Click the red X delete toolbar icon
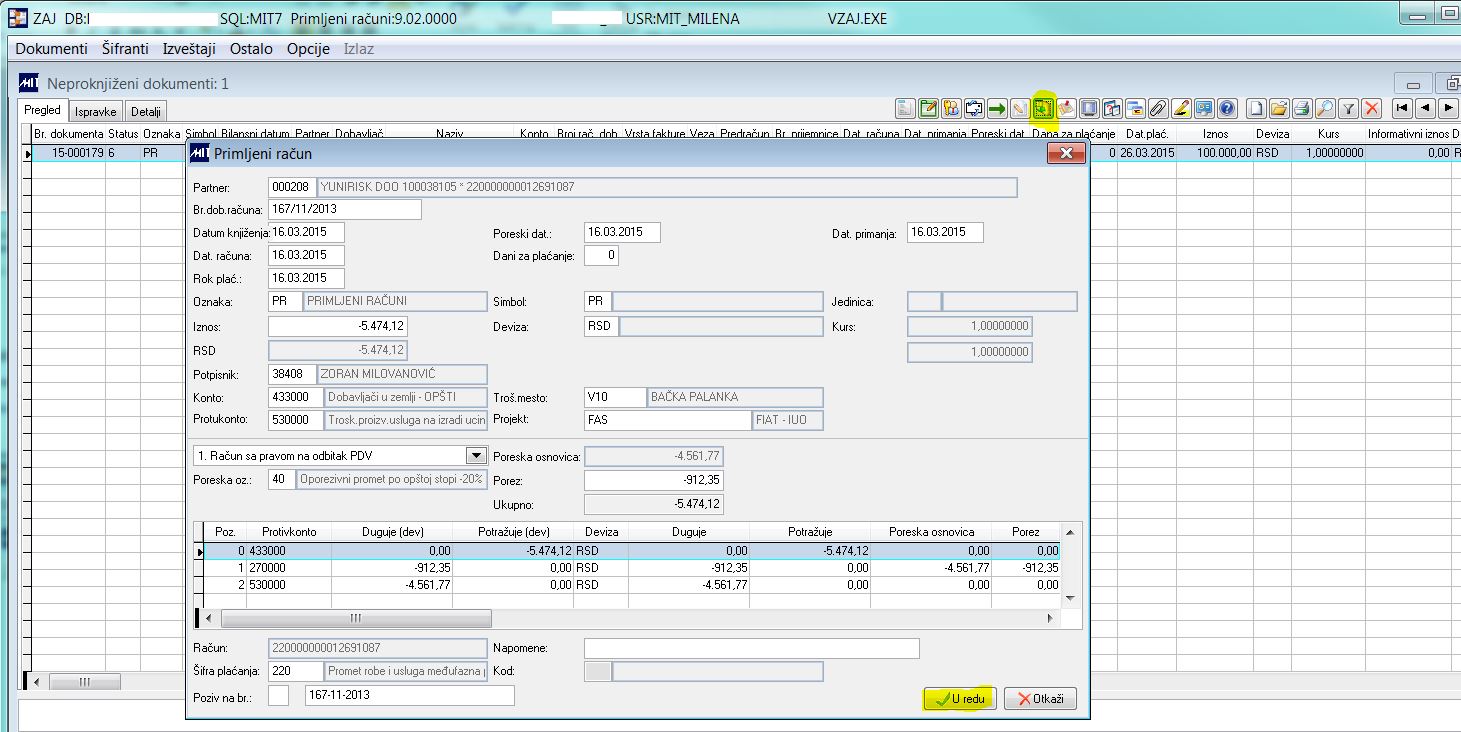1461x732 pixels. coord(1371,108)
